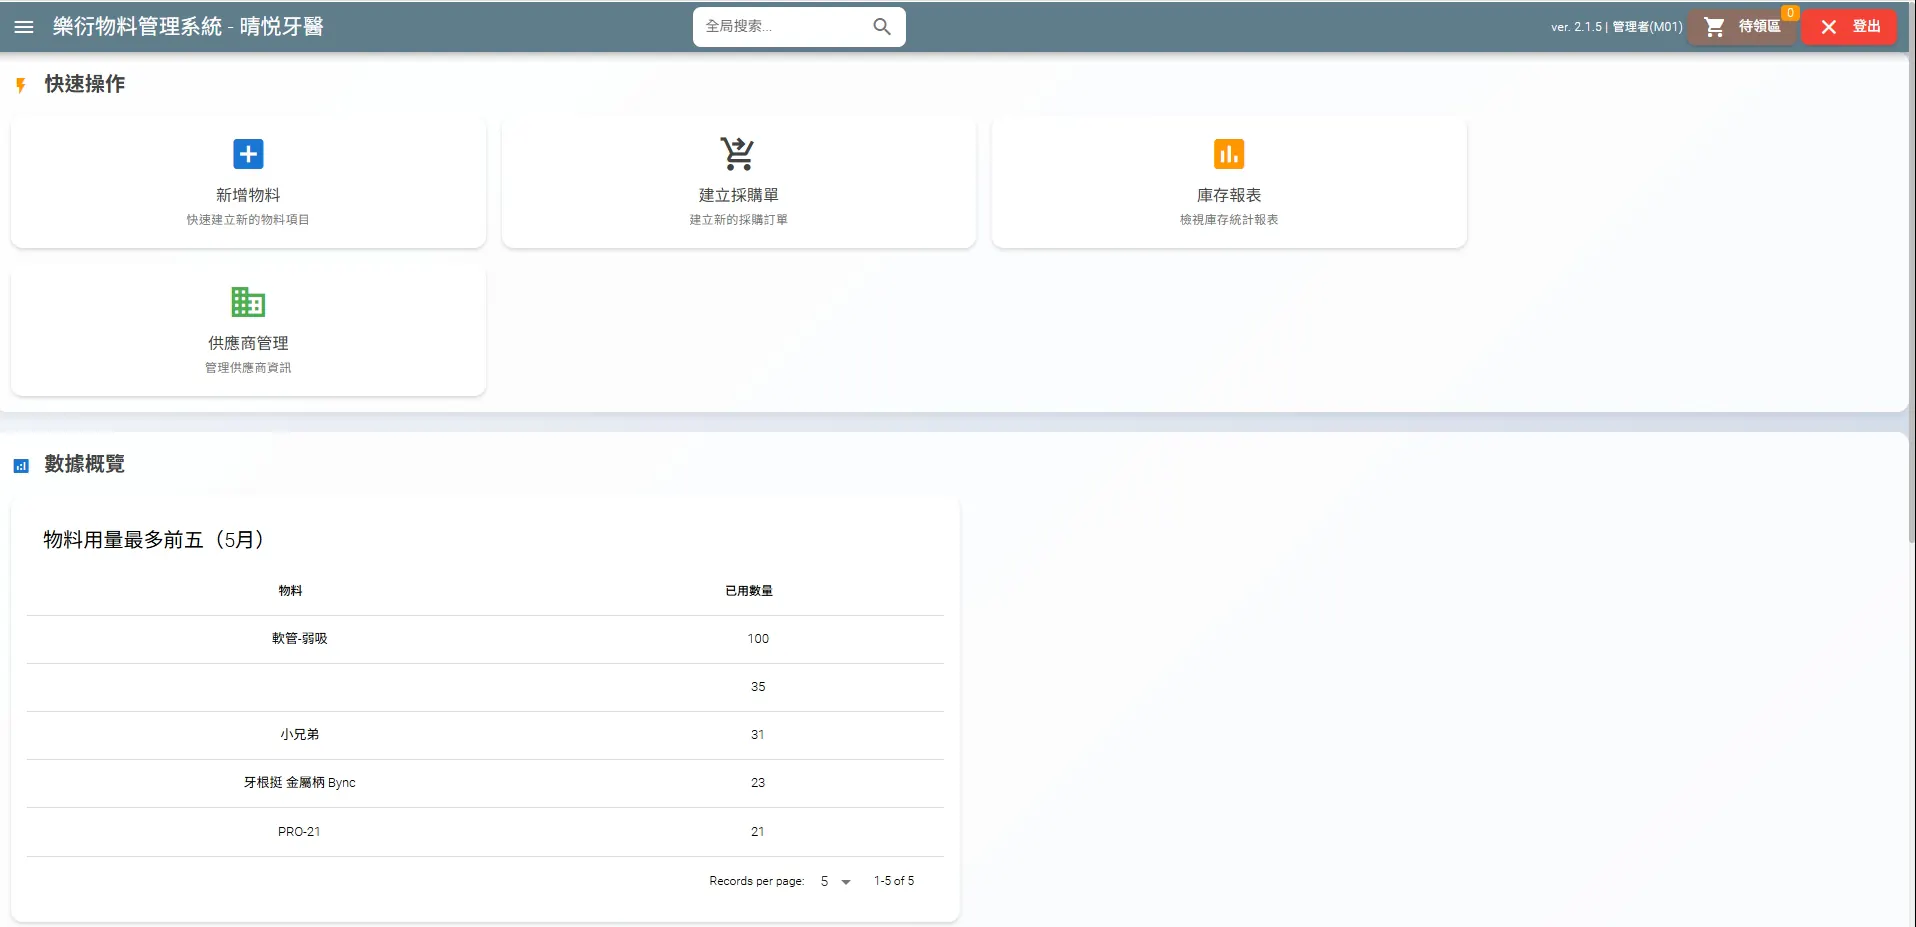Screen dimensions: 1916x927
Task: Select the PRO-21 table row
Action: (x=485, y=832)
